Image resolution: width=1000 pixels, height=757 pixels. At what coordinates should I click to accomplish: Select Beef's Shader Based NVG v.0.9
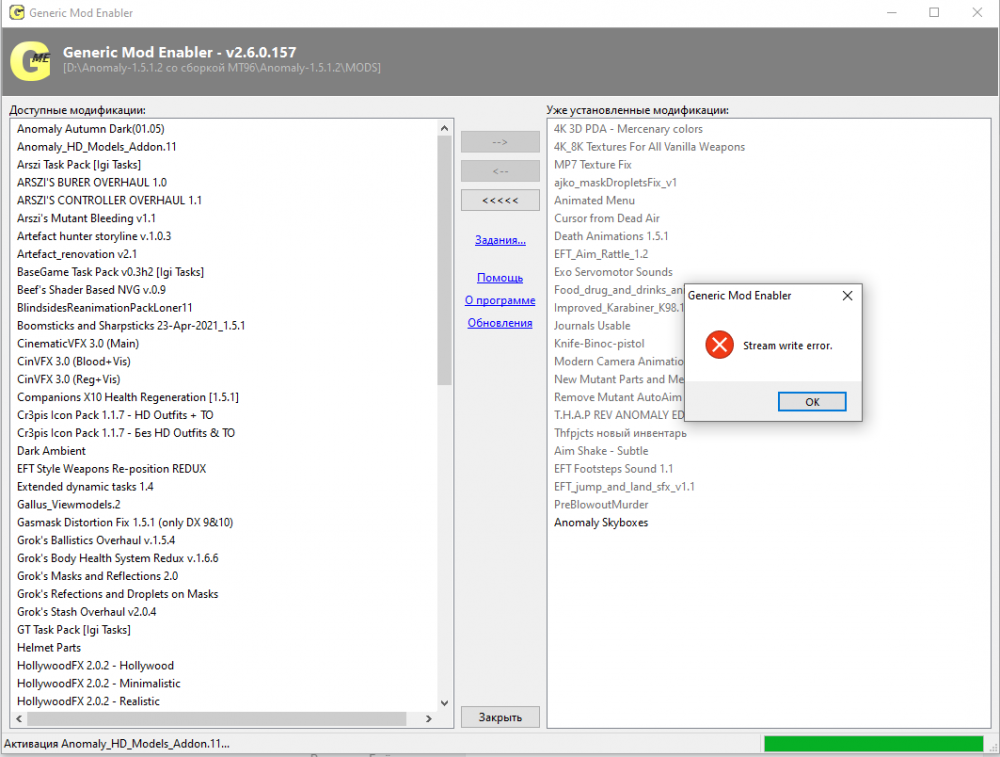pos(91,290)
